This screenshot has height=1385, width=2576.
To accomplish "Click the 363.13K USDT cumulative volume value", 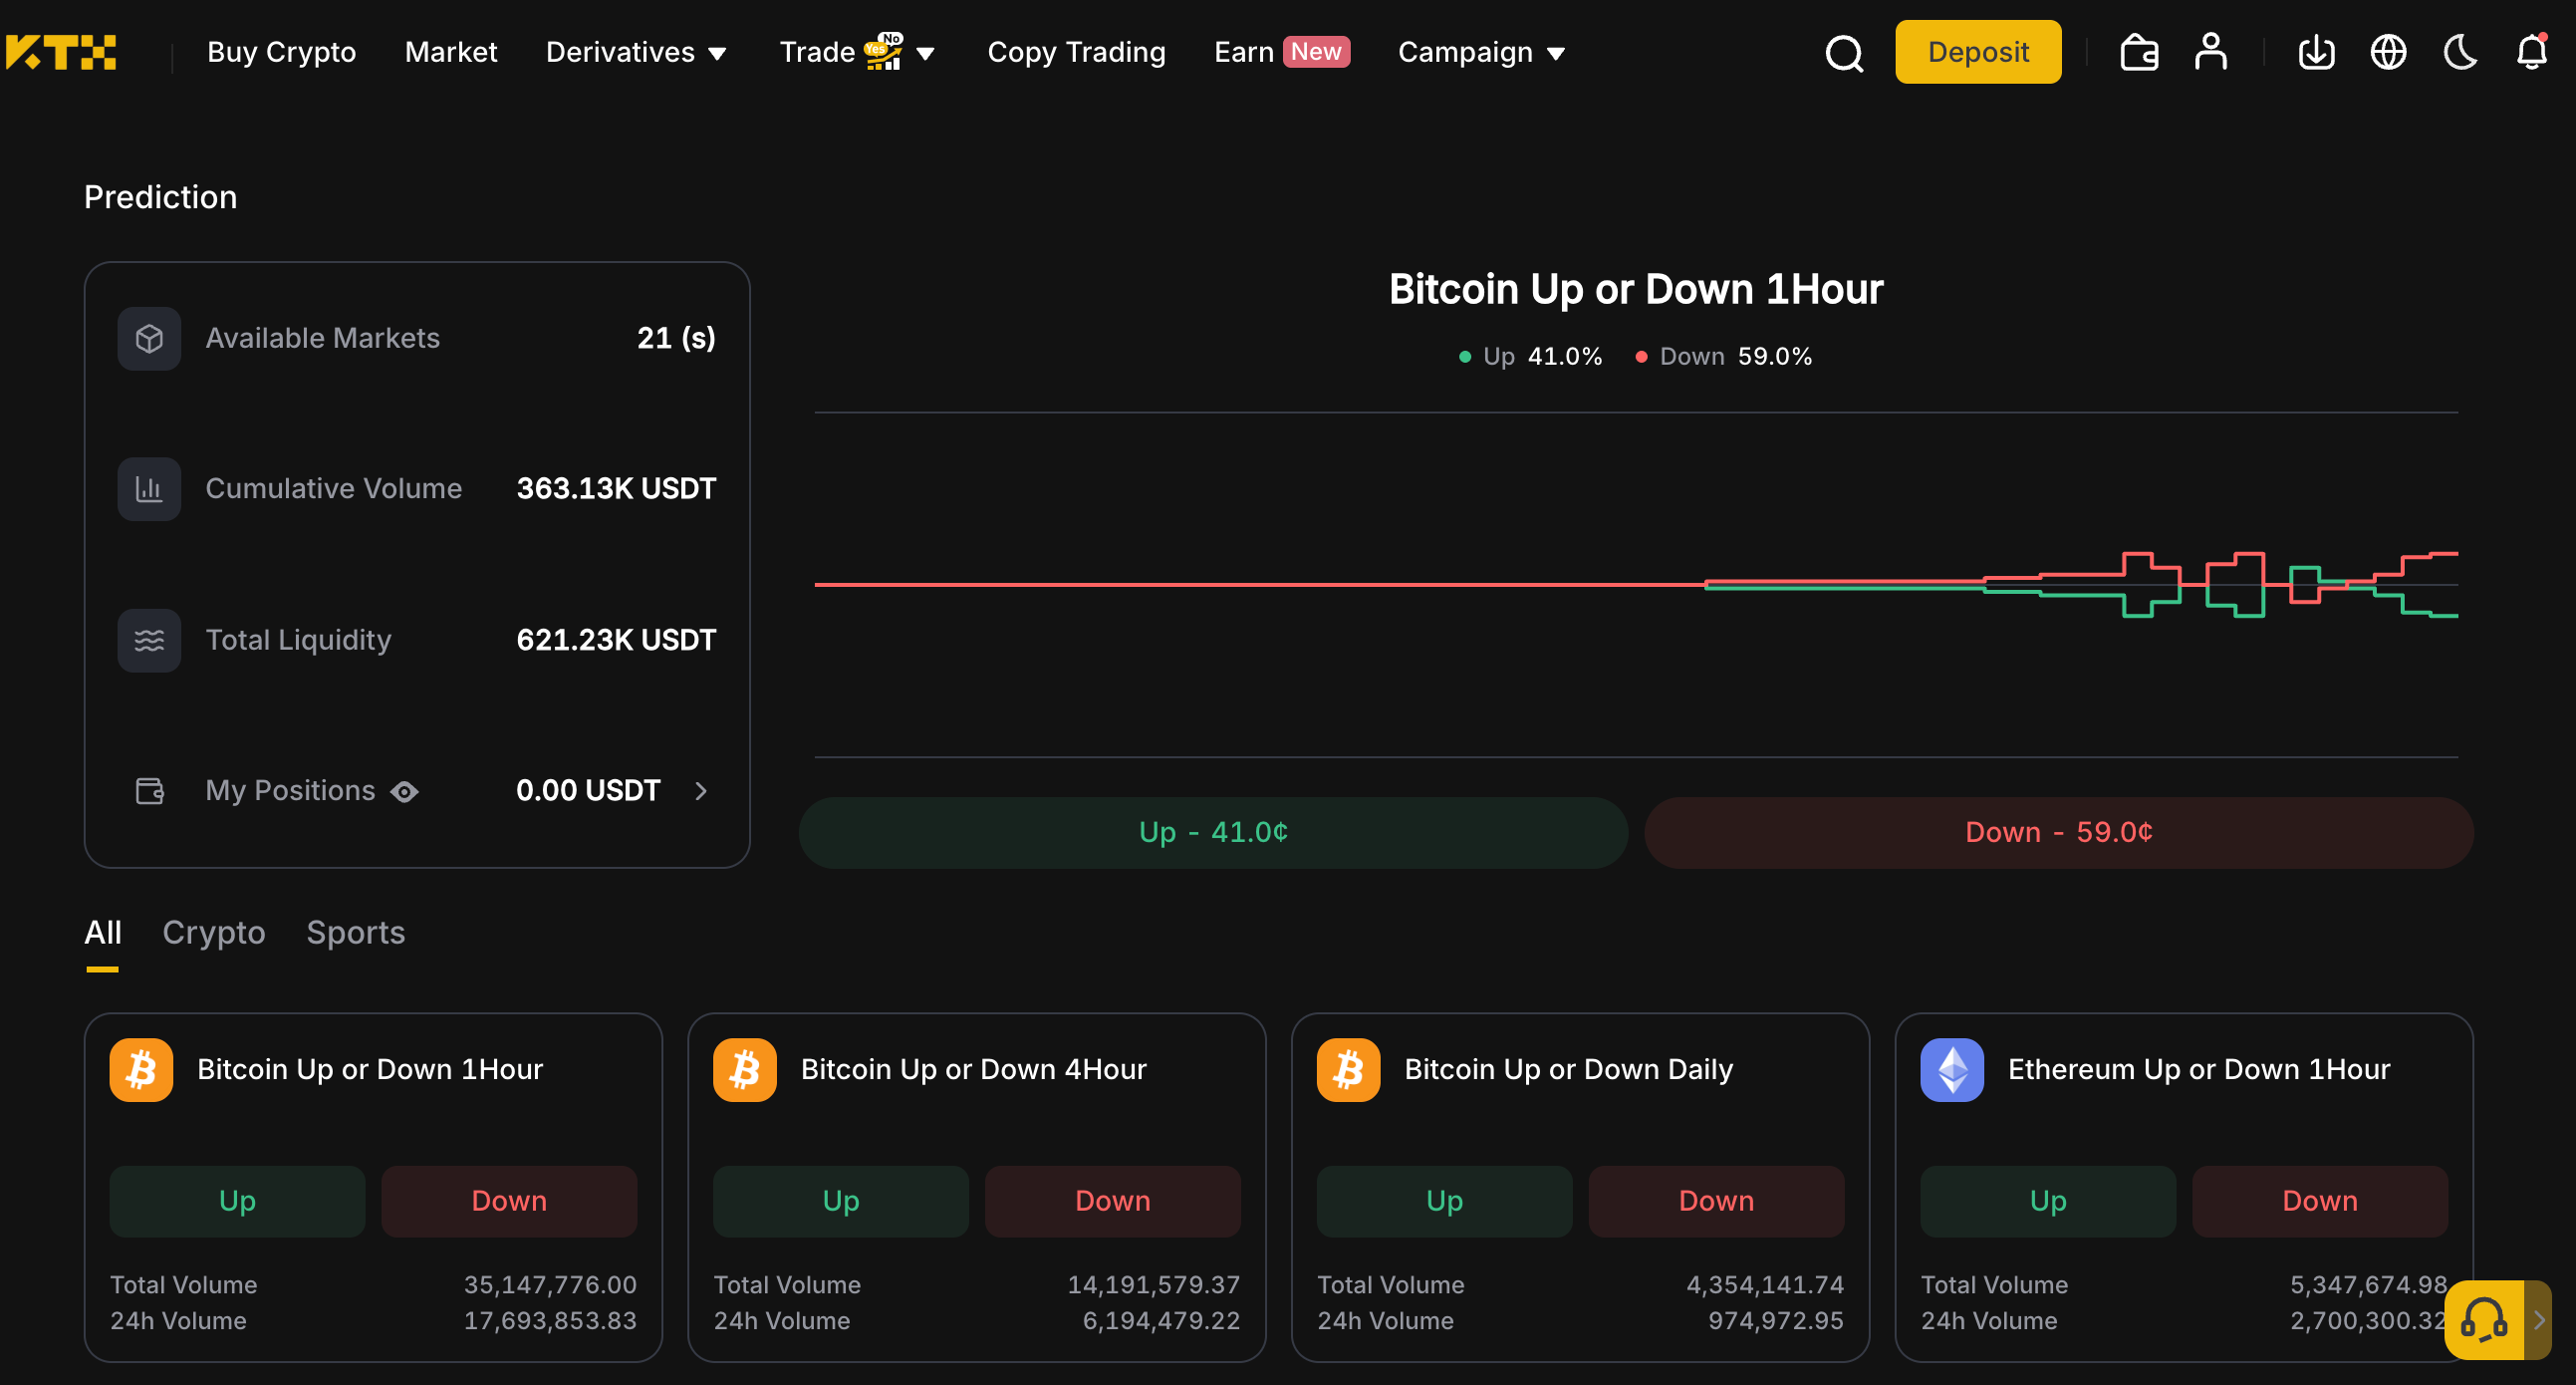I will click(x=616, y=489).
